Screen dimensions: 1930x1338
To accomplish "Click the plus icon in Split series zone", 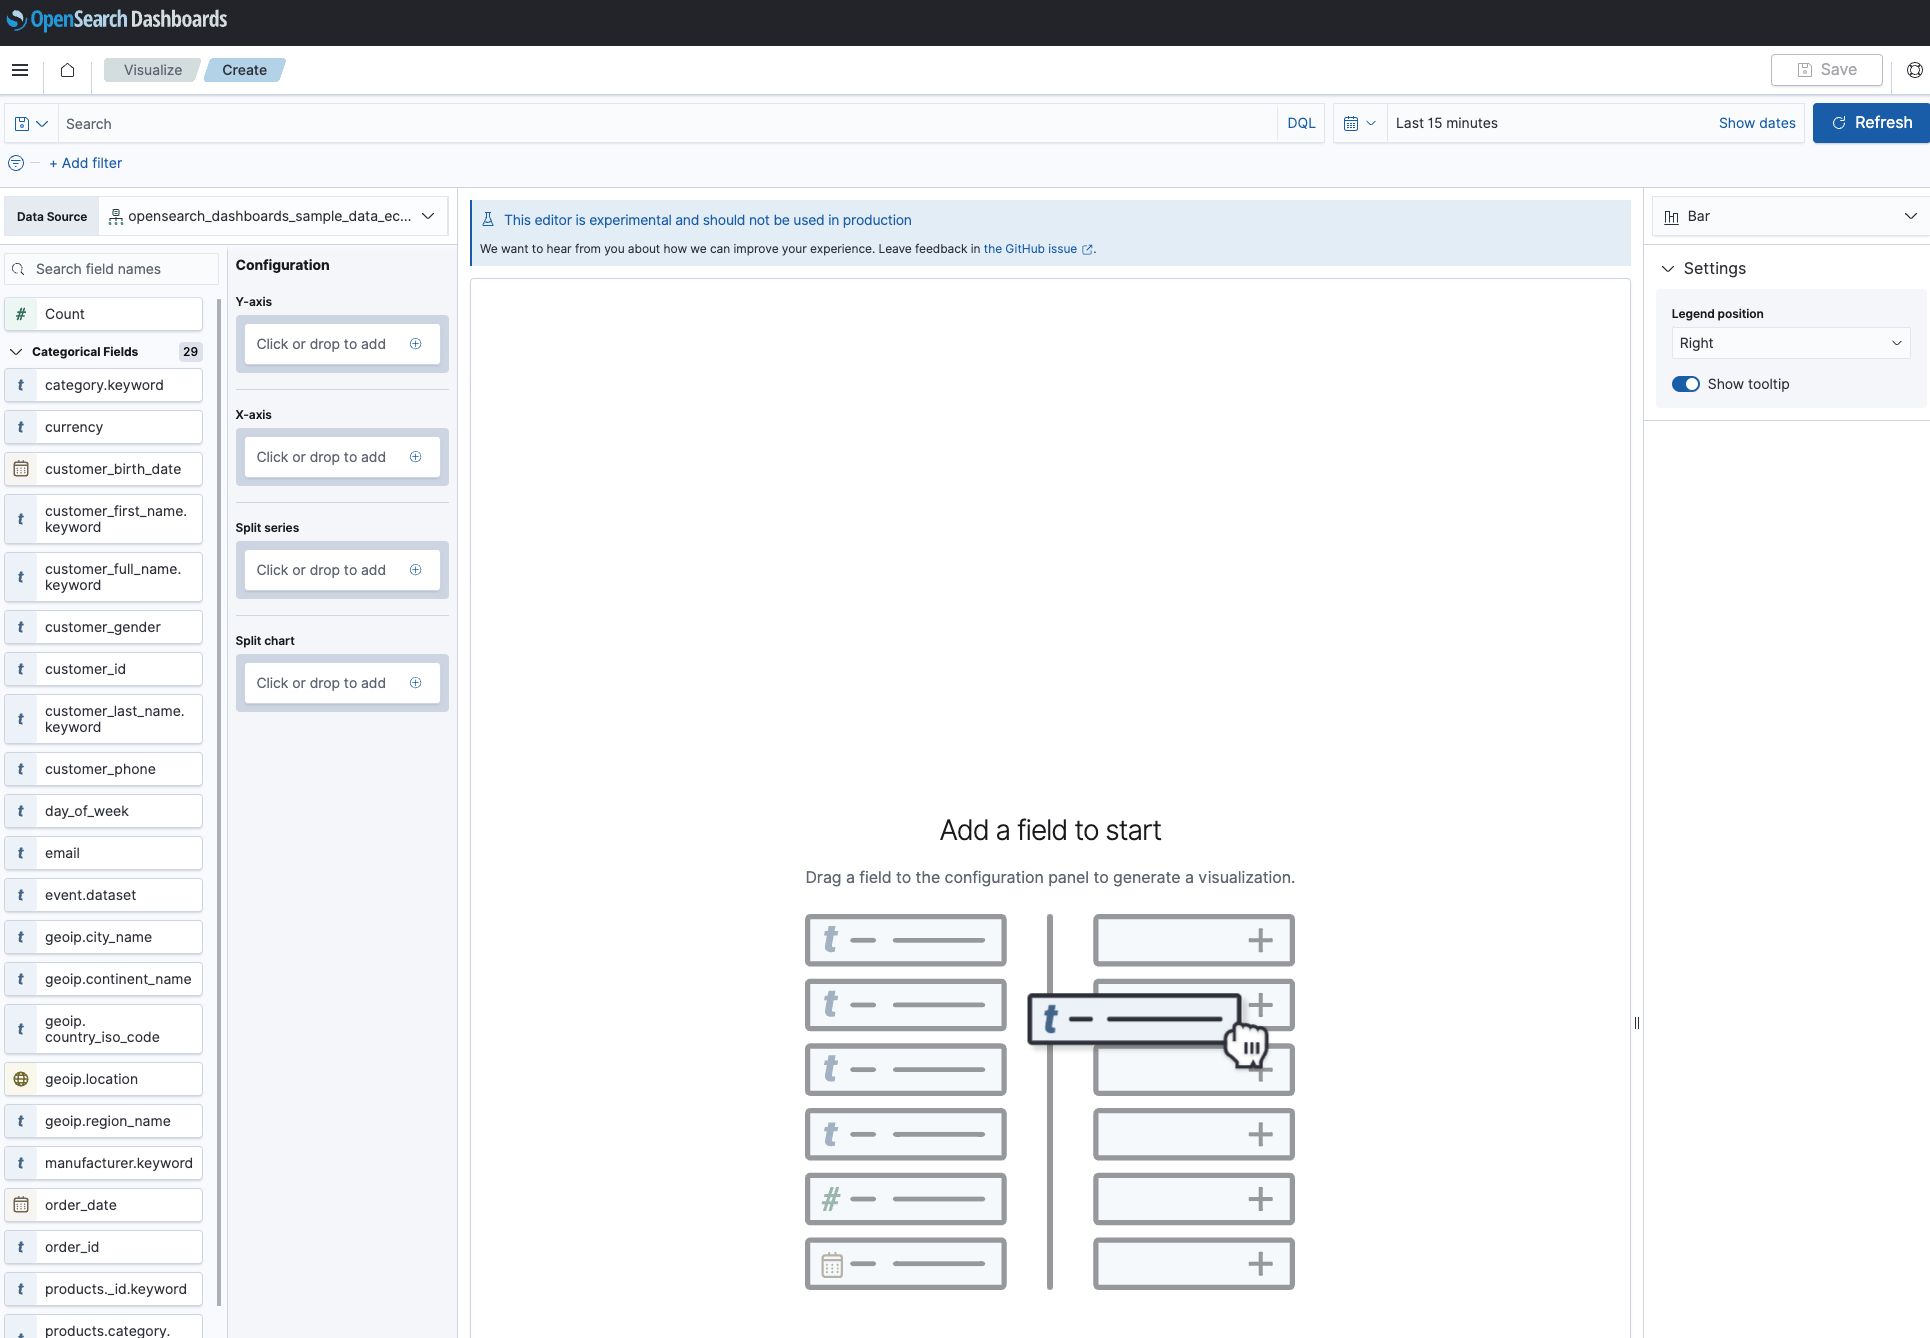I will click(x=416, y=570).
